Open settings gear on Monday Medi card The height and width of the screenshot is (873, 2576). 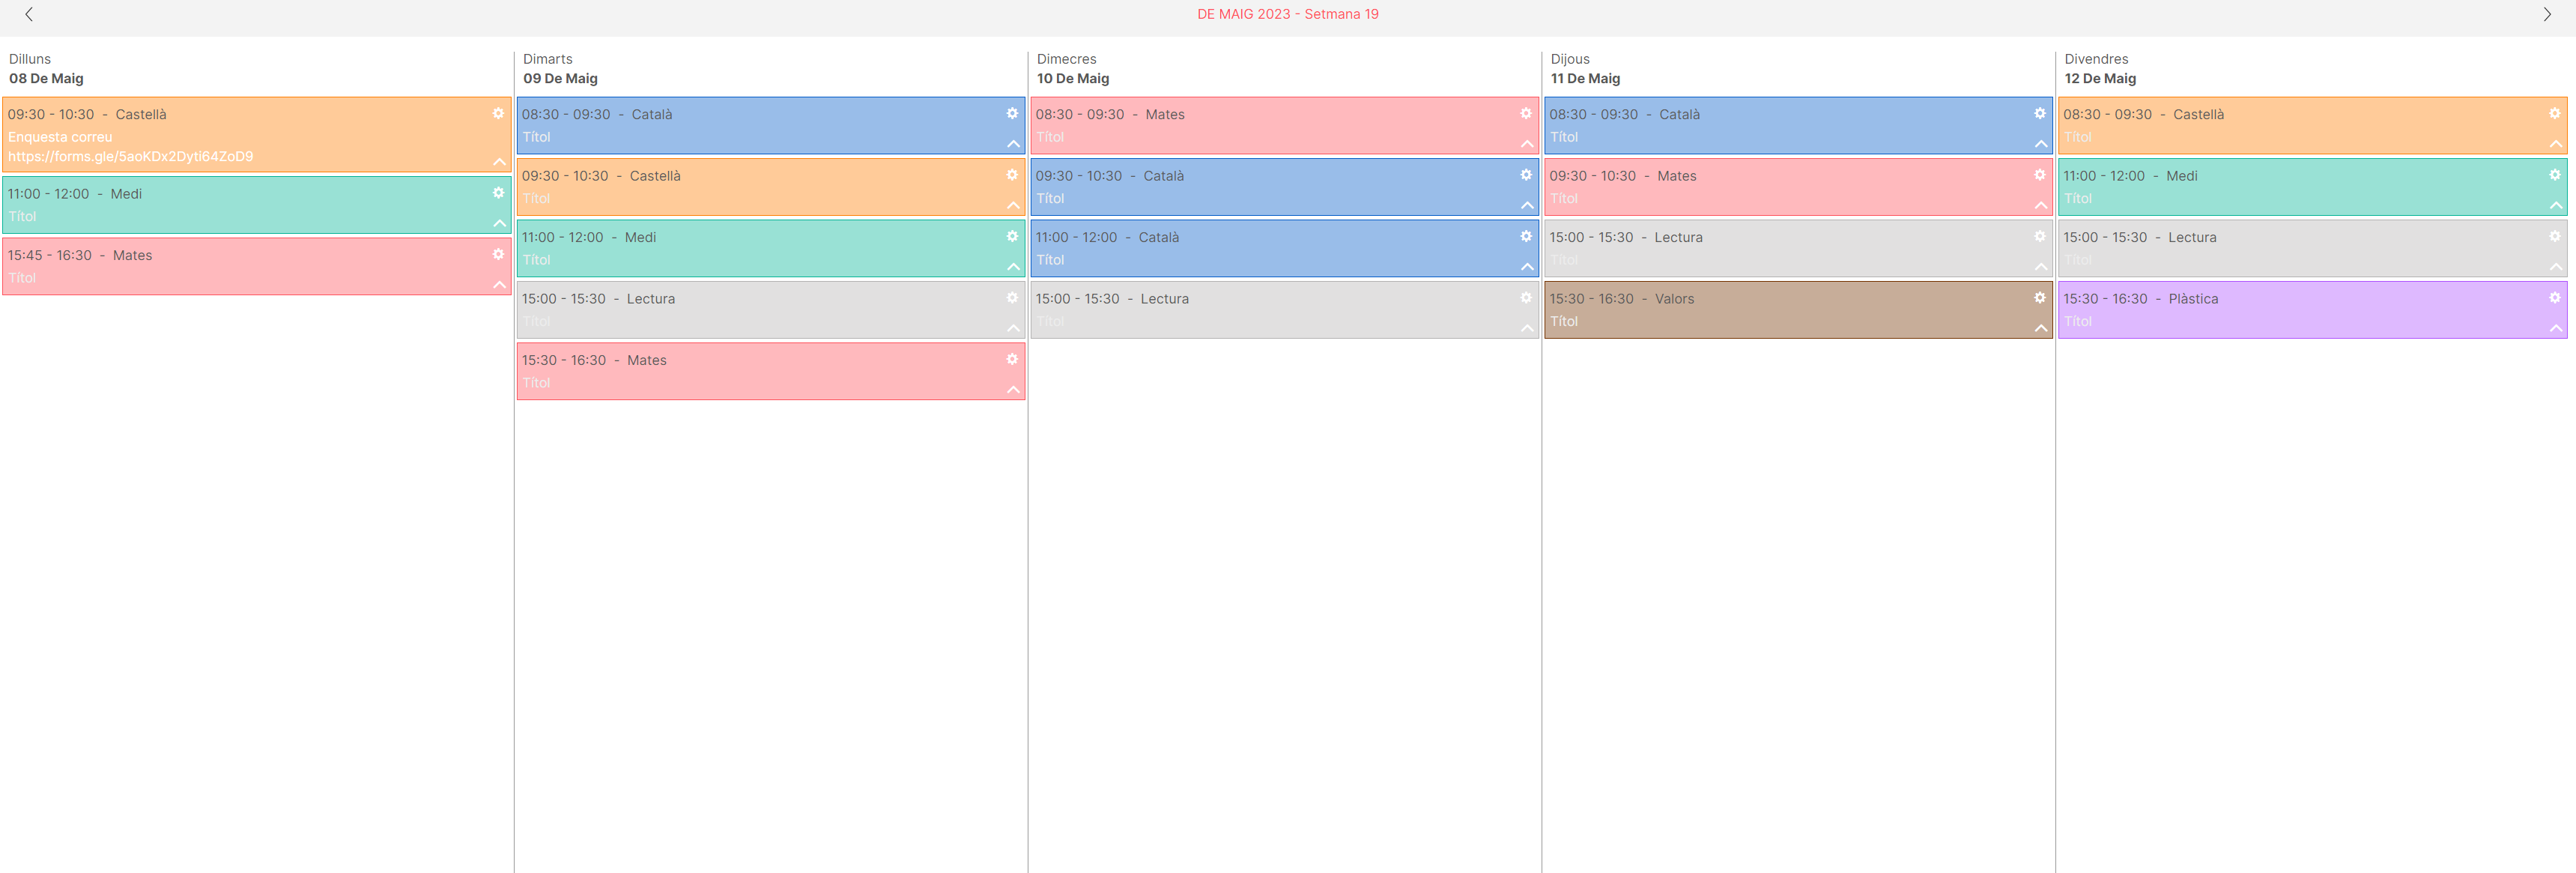[498, 192]
